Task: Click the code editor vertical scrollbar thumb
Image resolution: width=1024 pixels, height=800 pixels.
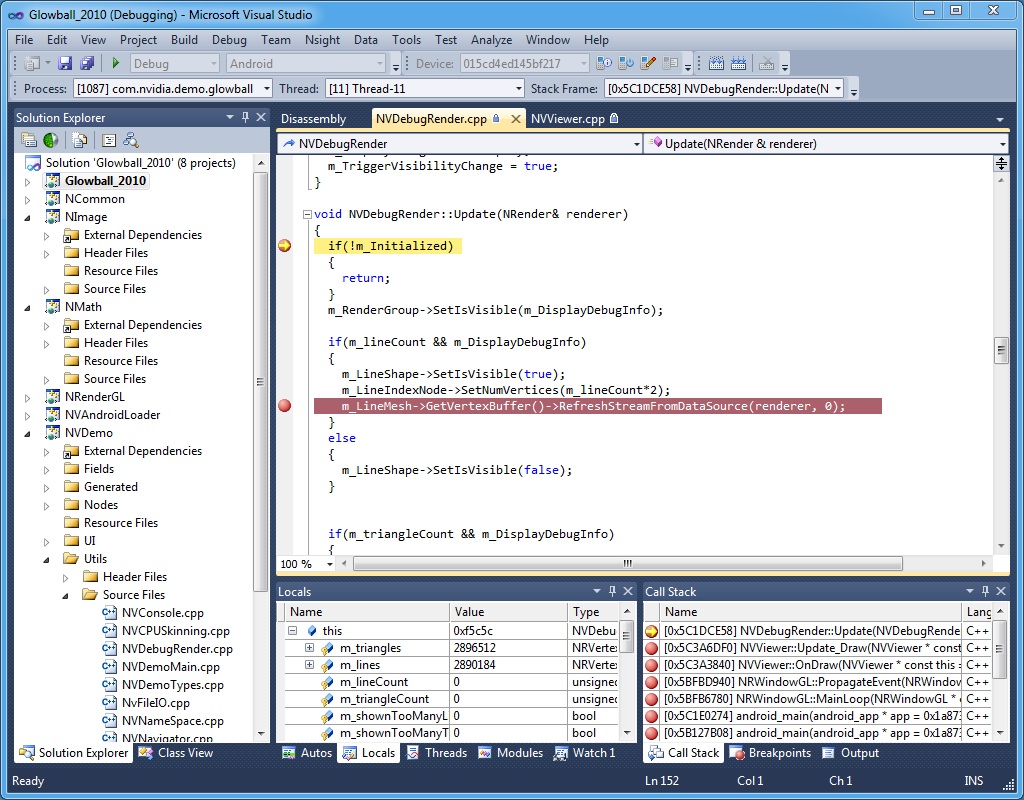Action: point(1000,350)
